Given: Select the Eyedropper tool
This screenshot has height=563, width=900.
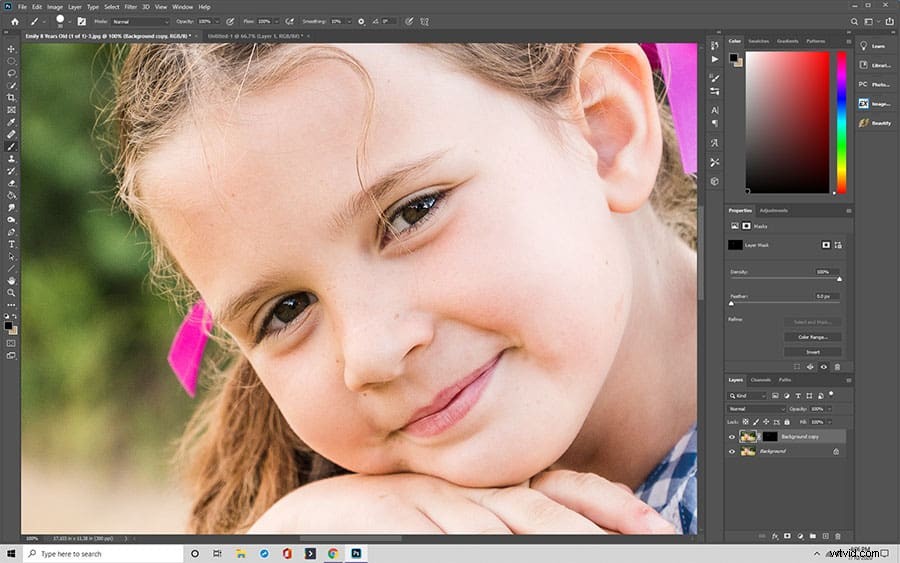Looking at the screenshot, I should click(11, 122).
